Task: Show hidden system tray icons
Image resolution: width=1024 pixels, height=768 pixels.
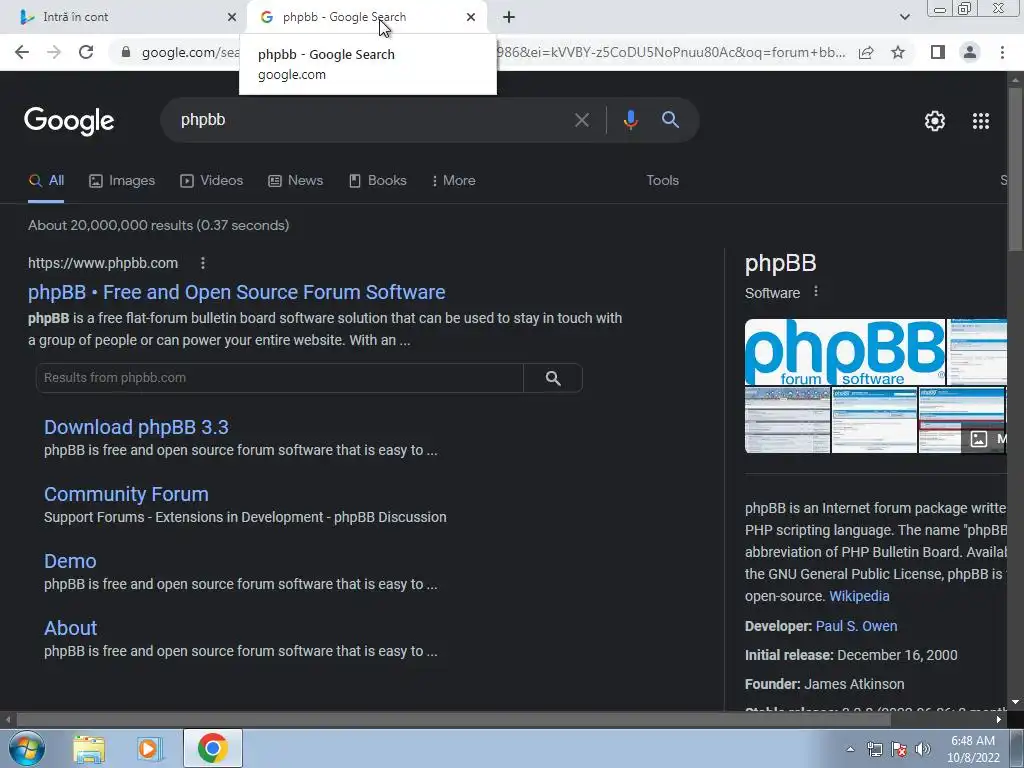Action: pyautogui.click(x=850, y=749)
